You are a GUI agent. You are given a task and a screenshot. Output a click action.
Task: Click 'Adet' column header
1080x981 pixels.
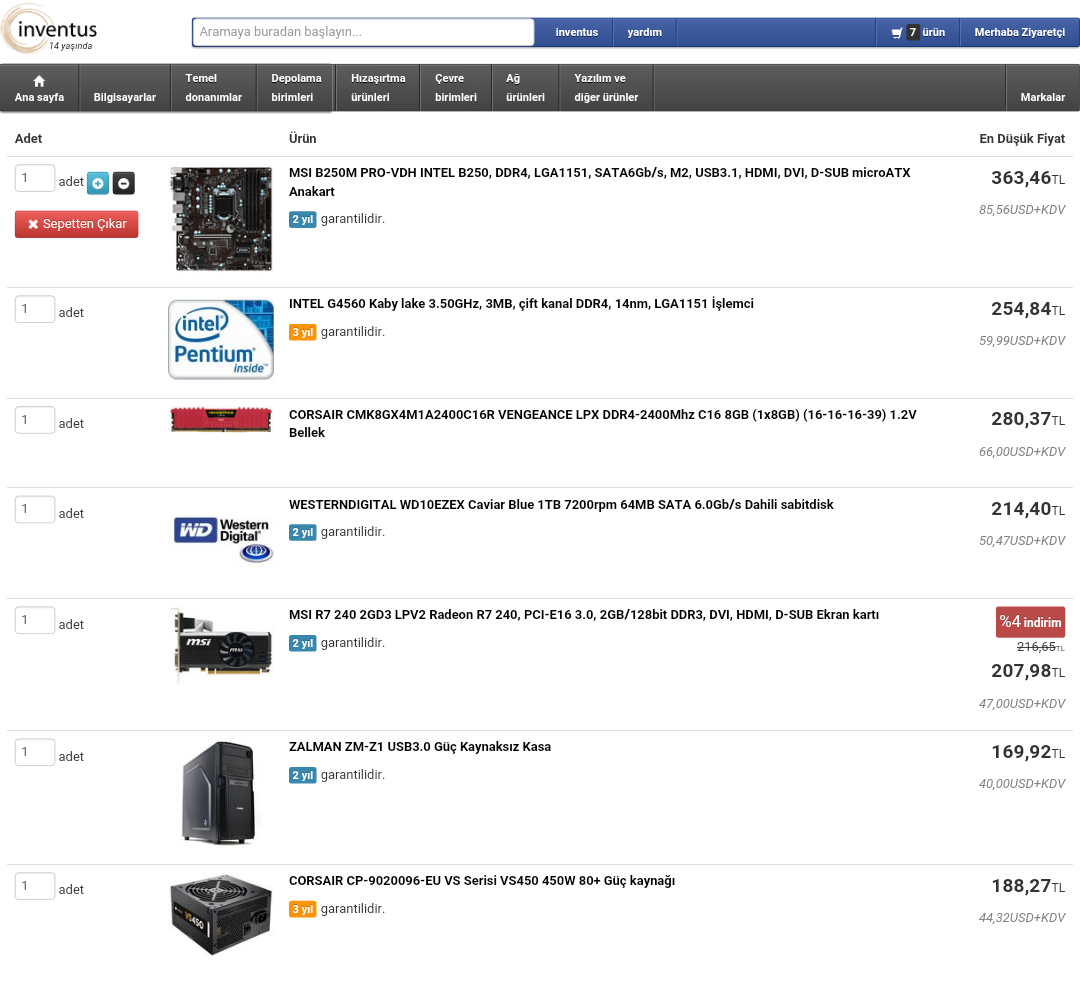coord(28,138)
